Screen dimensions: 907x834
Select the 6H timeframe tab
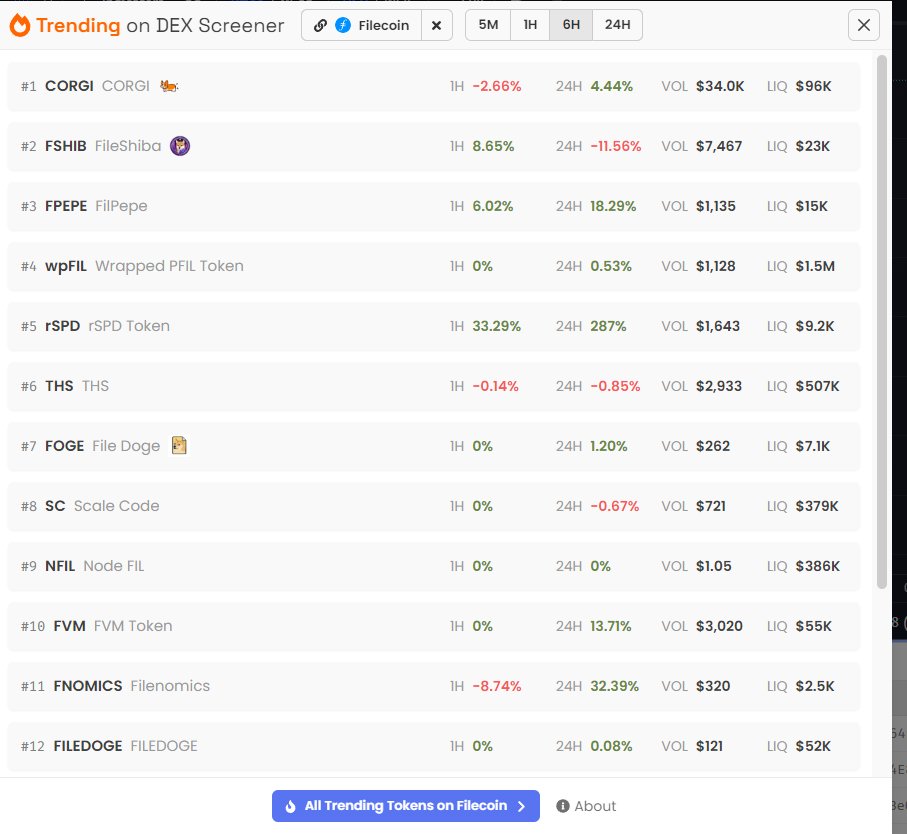[571, 25]
